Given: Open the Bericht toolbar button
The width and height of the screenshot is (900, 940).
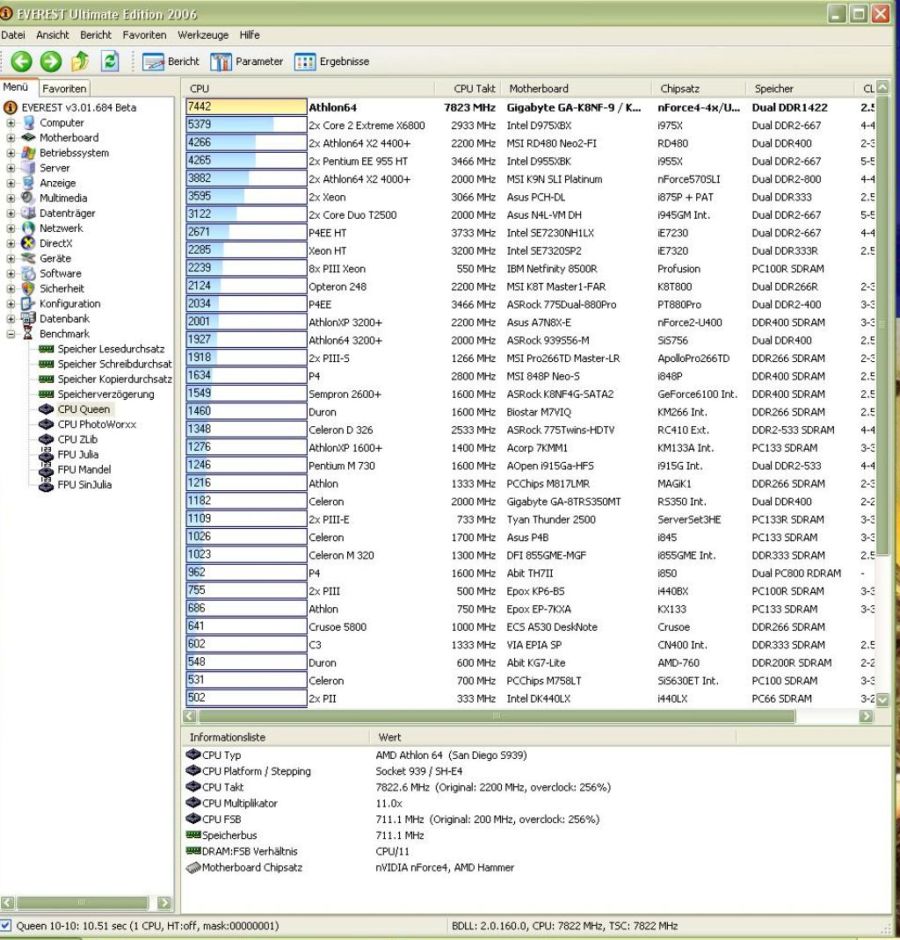Looking at the screenshot, I should click(x=170, y=62).
